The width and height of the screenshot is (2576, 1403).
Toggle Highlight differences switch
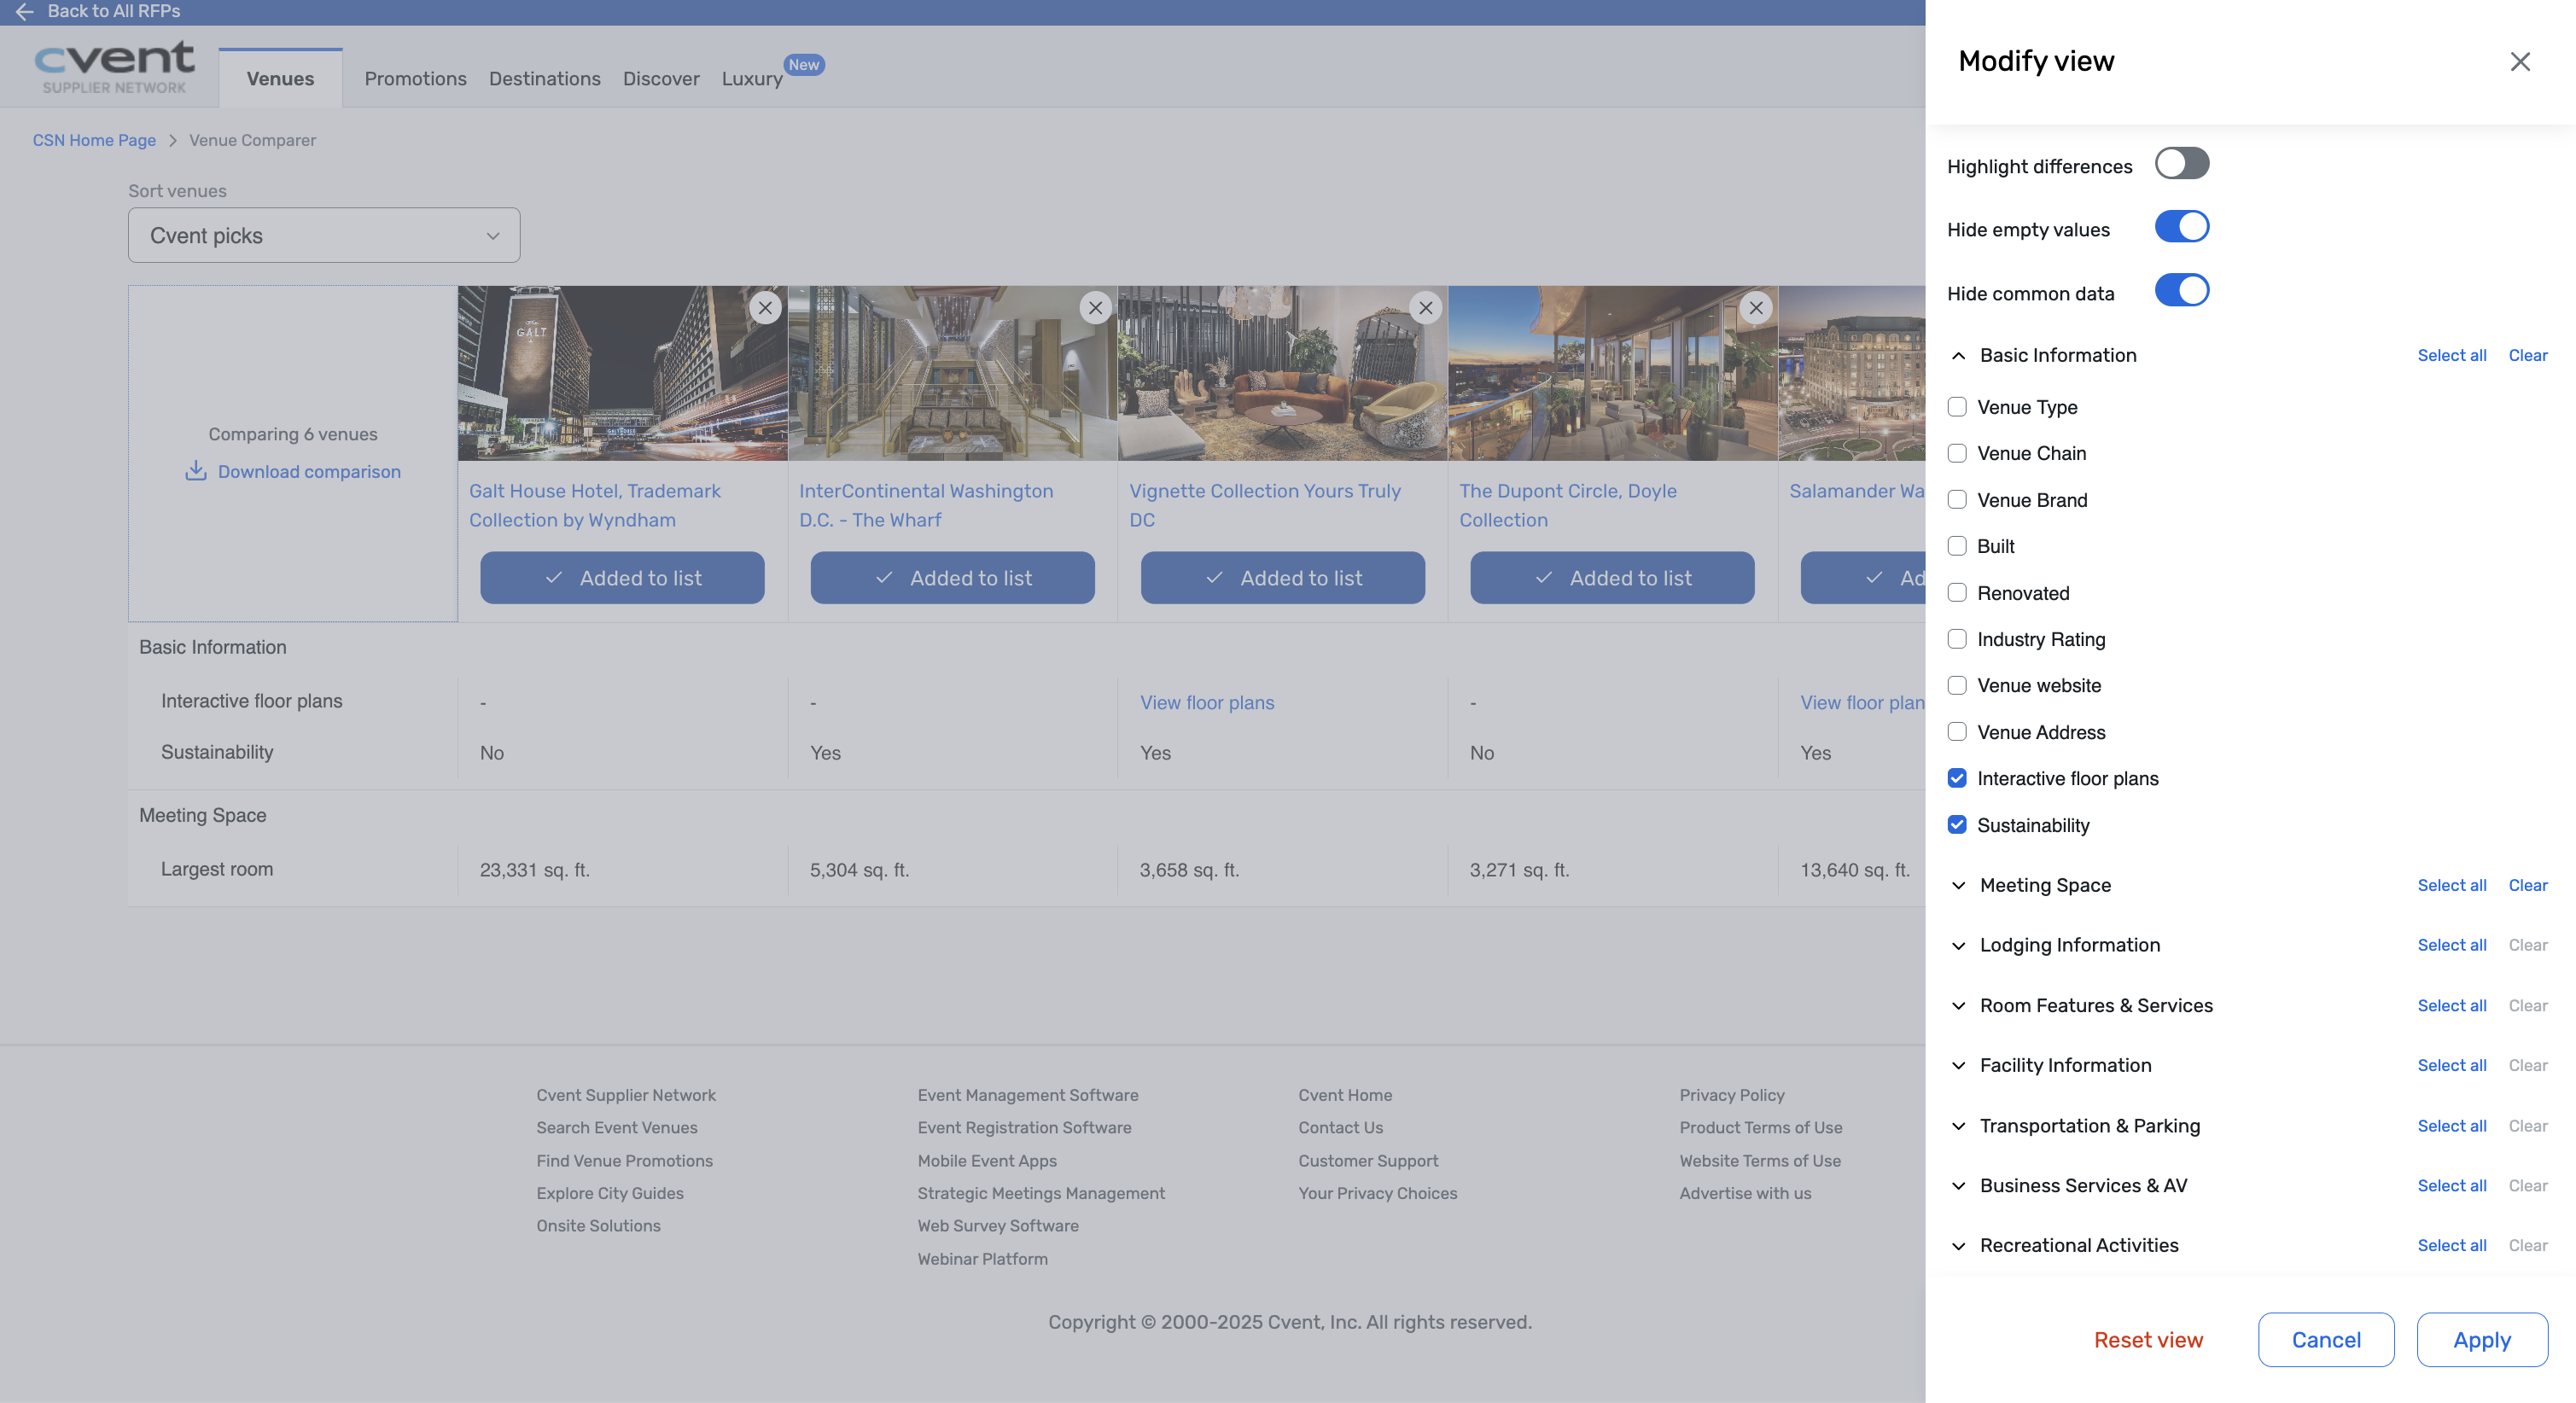click(2181, 164)
